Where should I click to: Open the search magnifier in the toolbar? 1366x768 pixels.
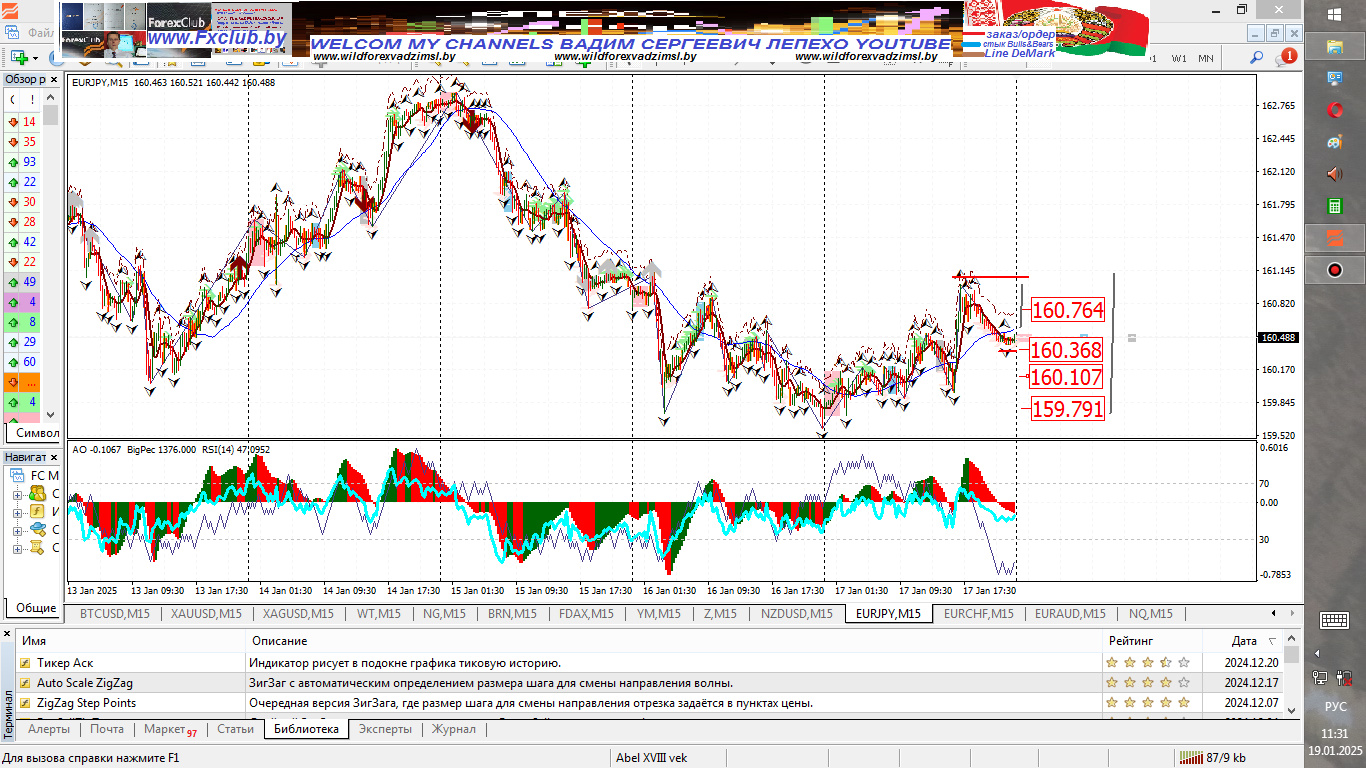[x=1256, y=58]
